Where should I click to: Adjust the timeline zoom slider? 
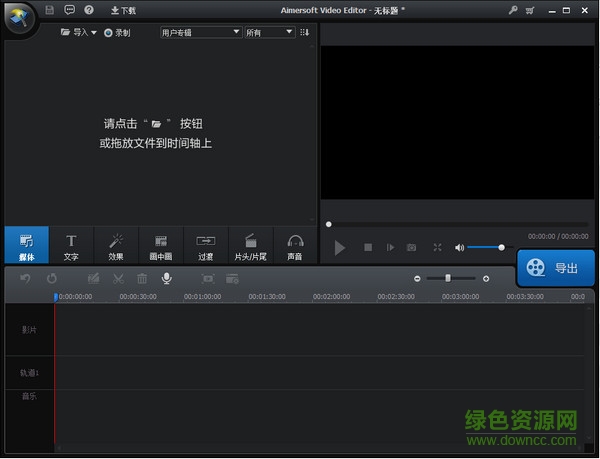tap(448, 278)
